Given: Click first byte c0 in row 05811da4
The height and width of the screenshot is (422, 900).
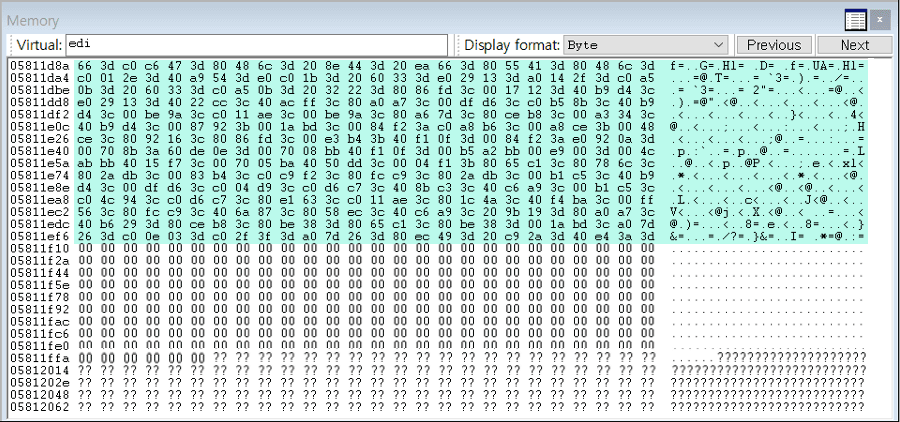Looking at the screenshot, I should (84, 76).
